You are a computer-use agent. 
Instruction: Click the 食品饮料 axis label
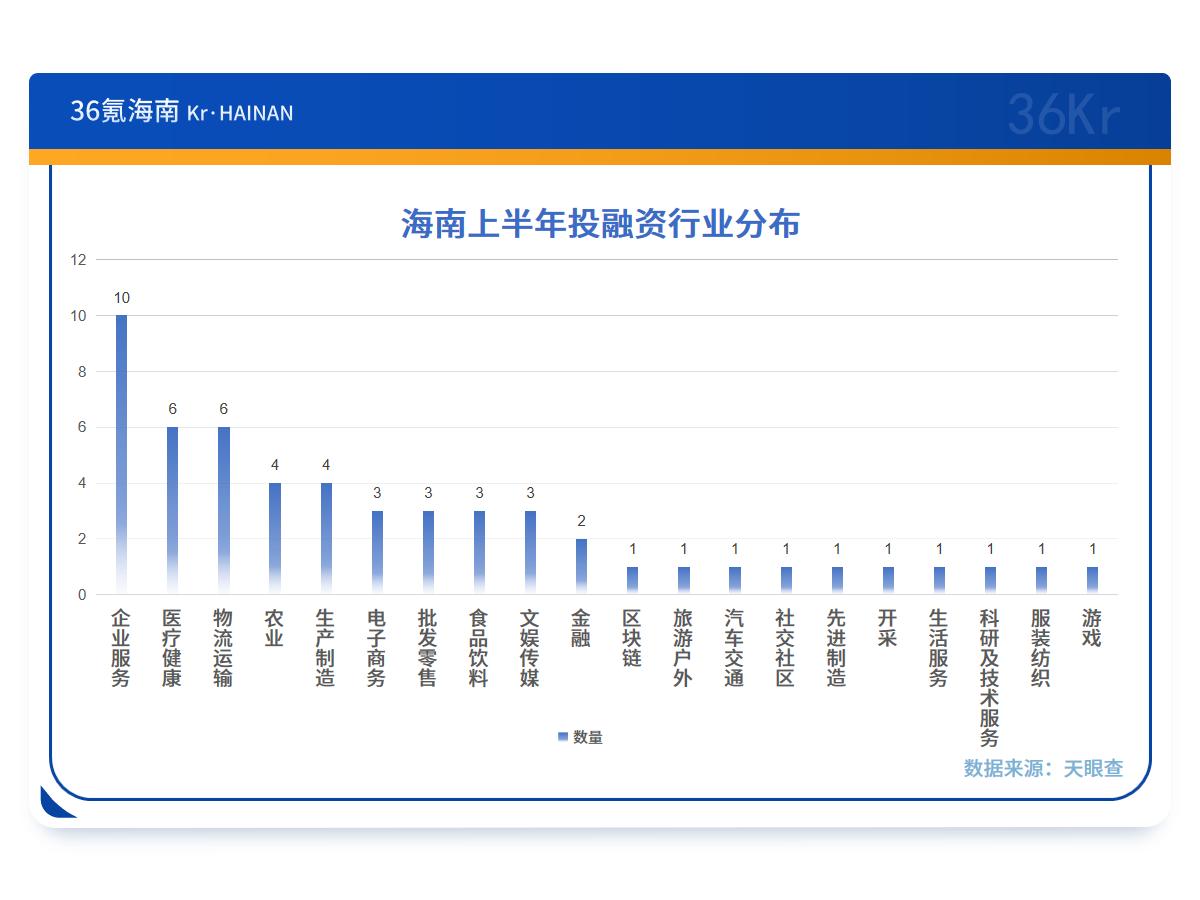click(479, 648)
